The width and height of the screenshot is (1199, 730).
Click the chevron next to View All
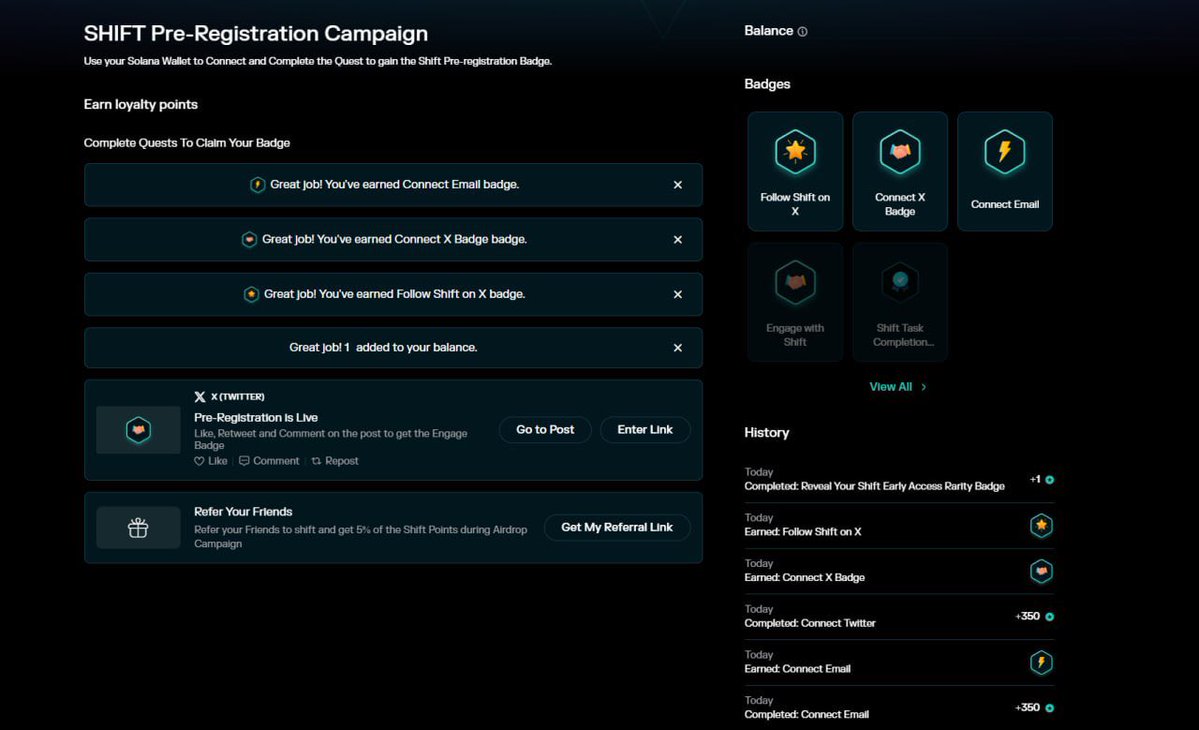coord(924,387)
